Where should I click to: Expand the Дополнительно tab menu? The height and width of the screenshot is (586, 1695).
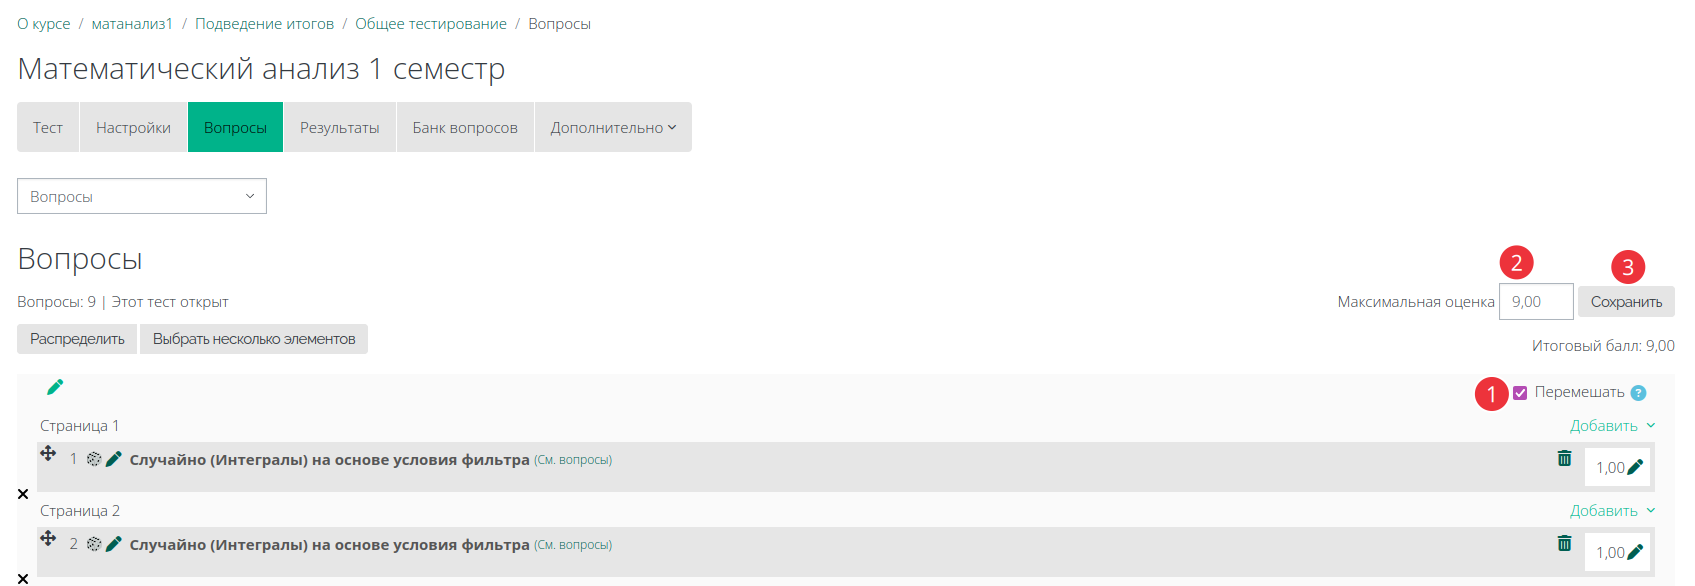(613, 127)
